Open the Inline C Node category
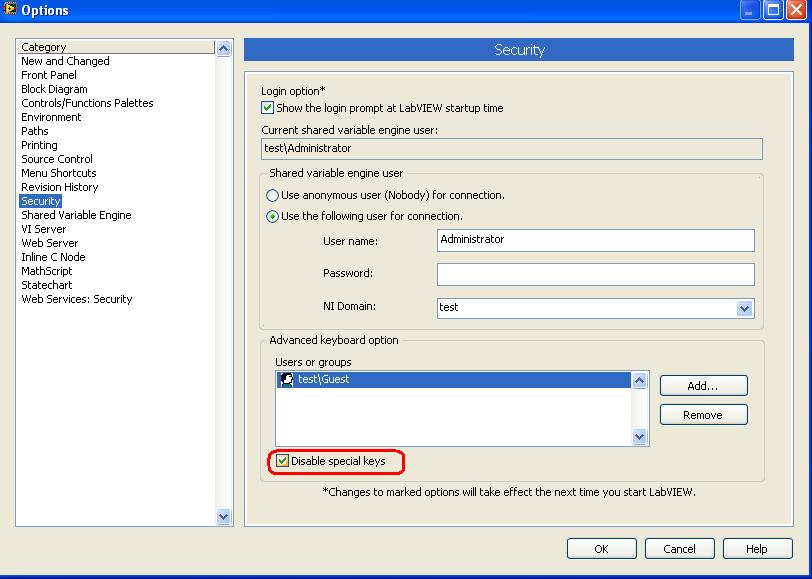 53,257
